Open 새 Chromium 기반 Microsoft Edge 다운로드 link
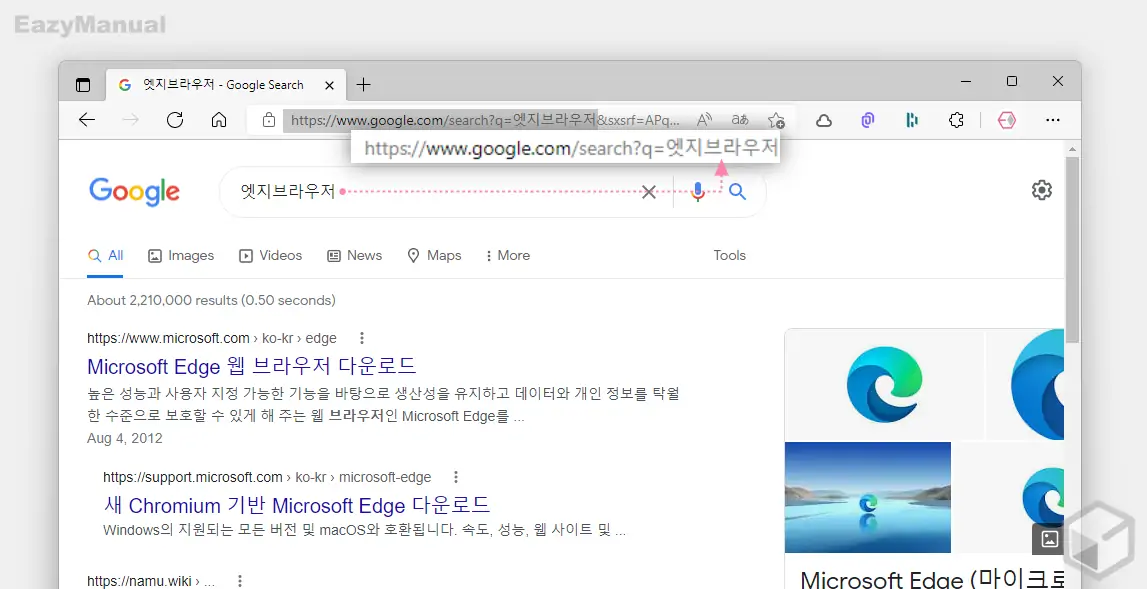1147x589 pixels. click(297, 506)
